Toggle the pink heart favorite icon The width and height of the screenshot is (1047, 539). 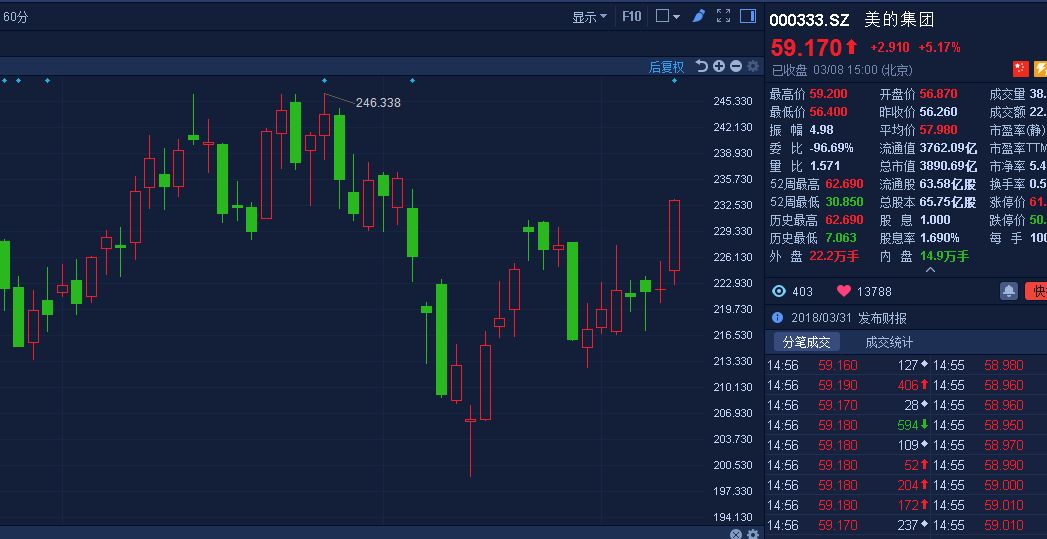coord(844,291)
